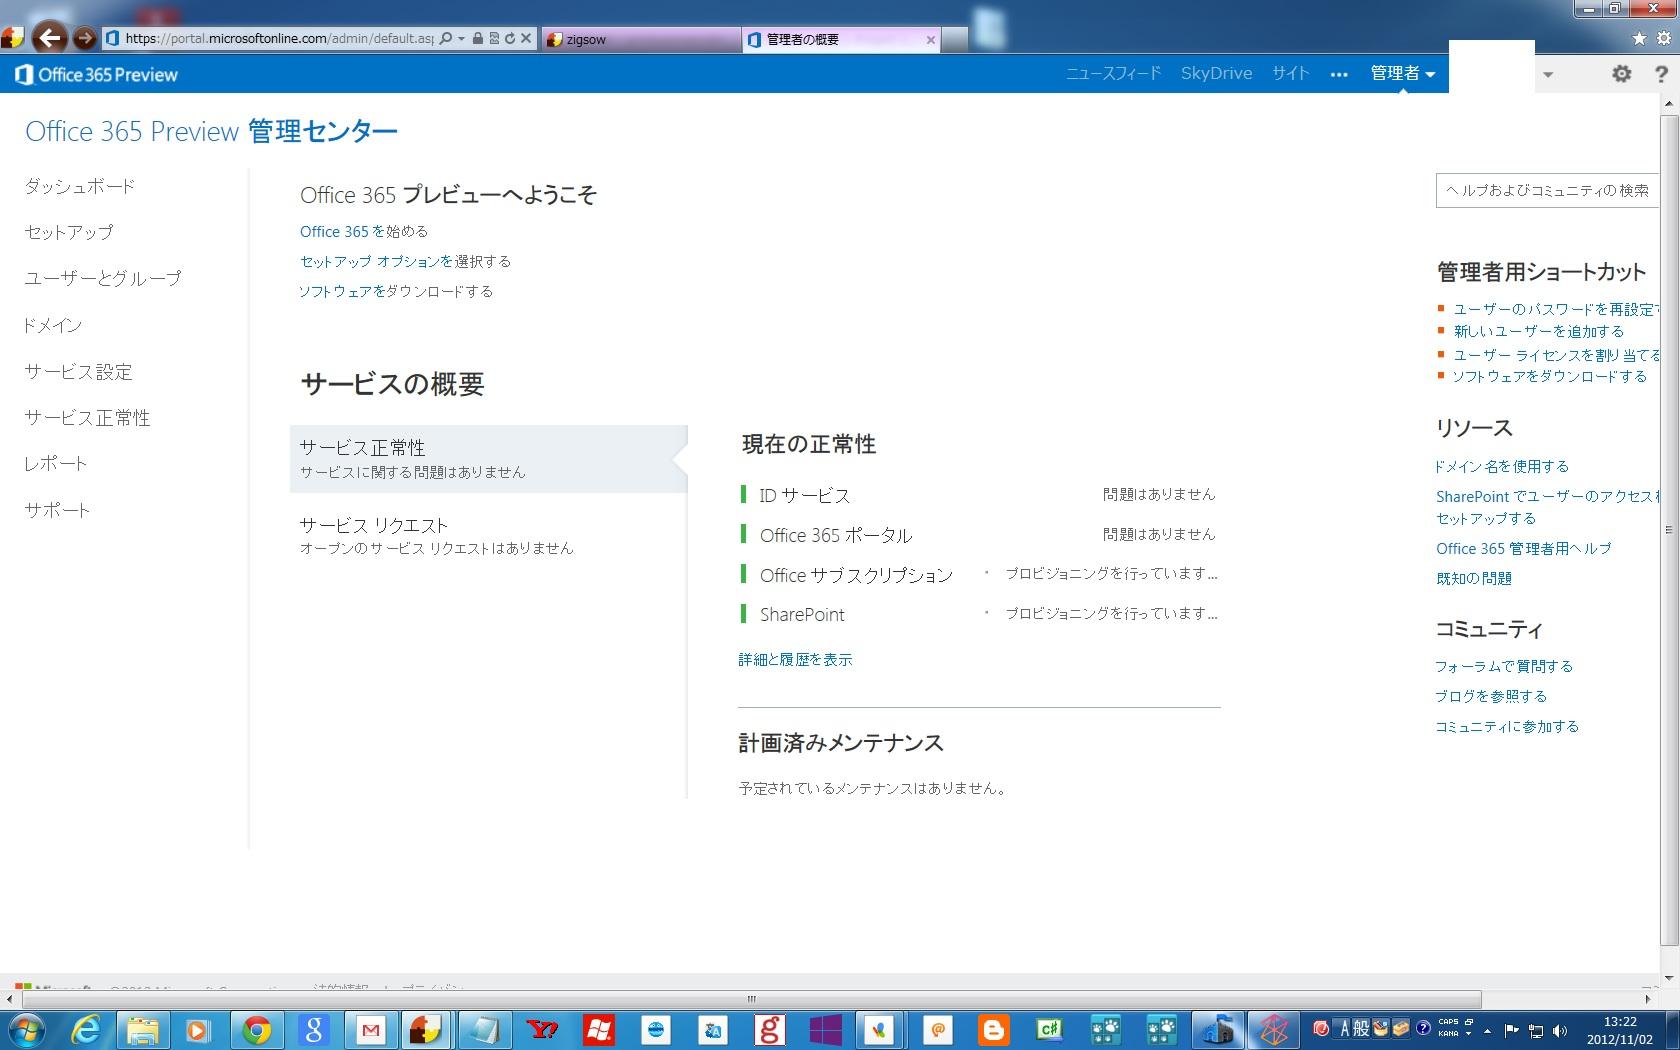Click the stop loading X in address bar
1680x1050 pixels.
[526, 38]
